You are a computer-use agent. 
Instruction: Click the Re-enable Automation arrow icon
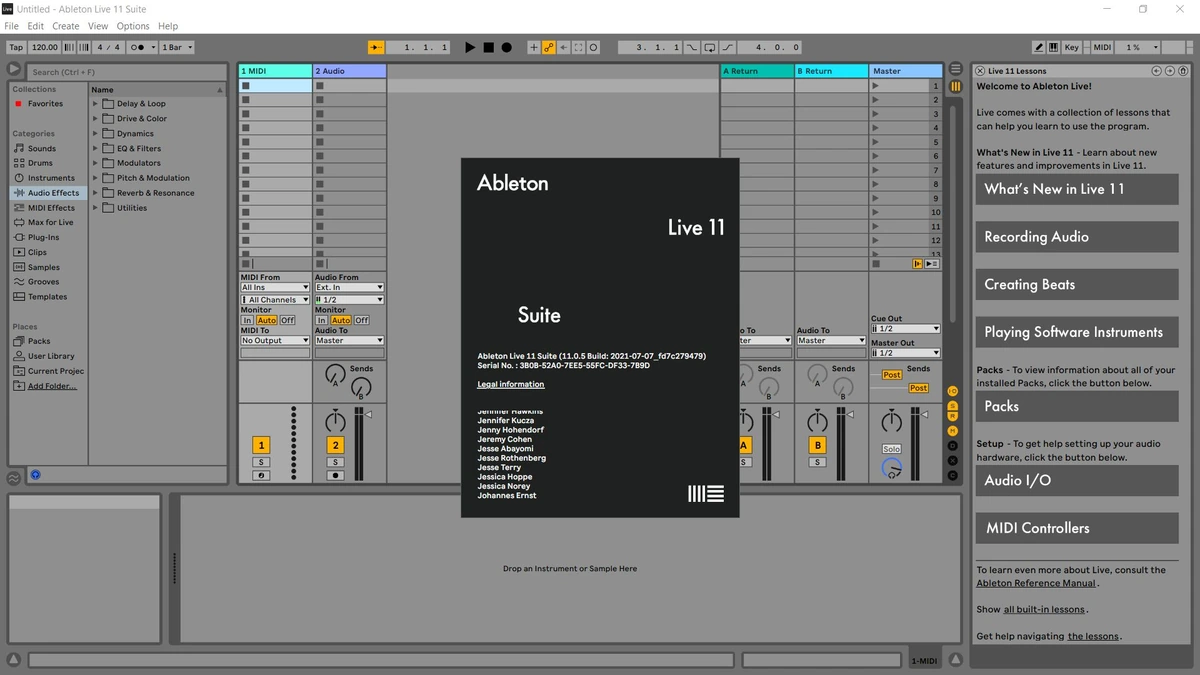(564, 47)
